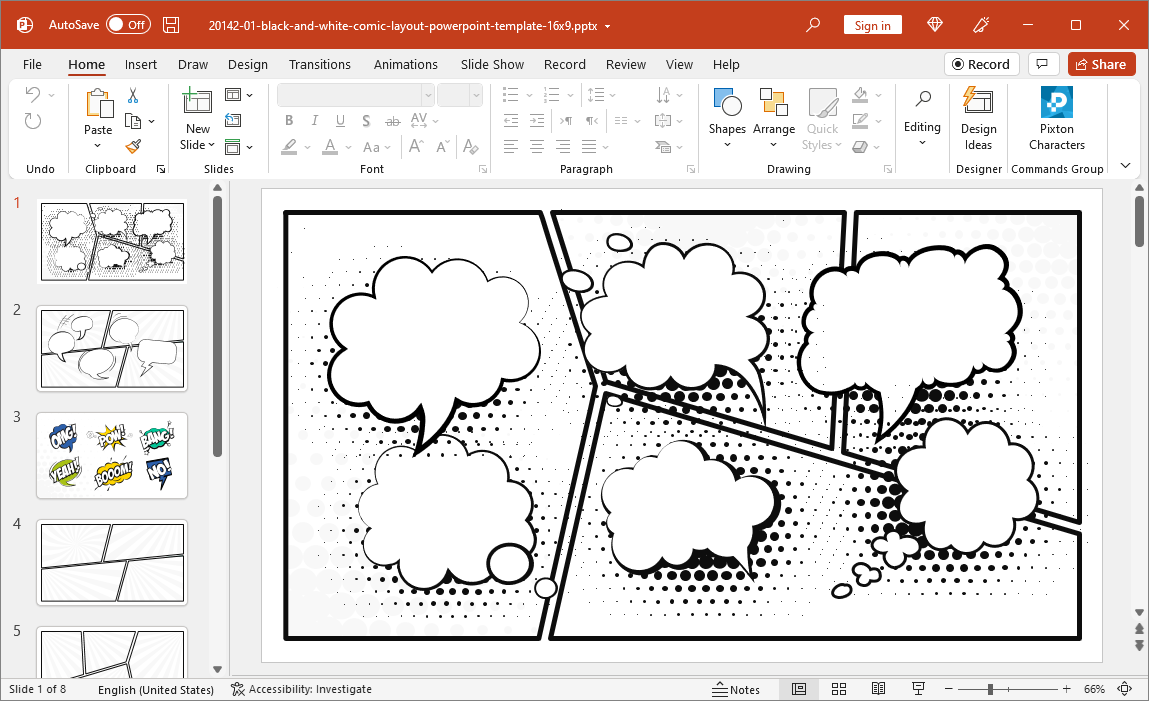Screen dimensions: 1149x701
Task: Open the Transitions tab
Action: pyautogui.click(x=319, y=64)
